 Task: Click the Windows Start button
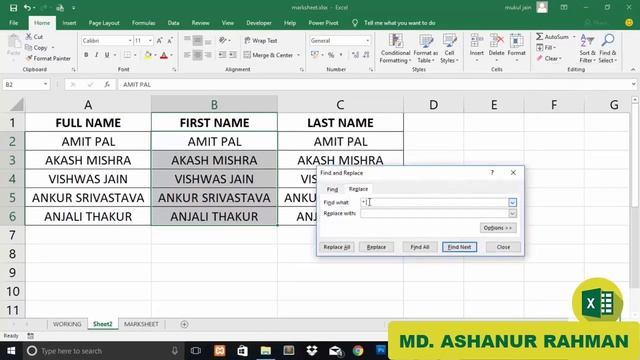tap(11, 351)
